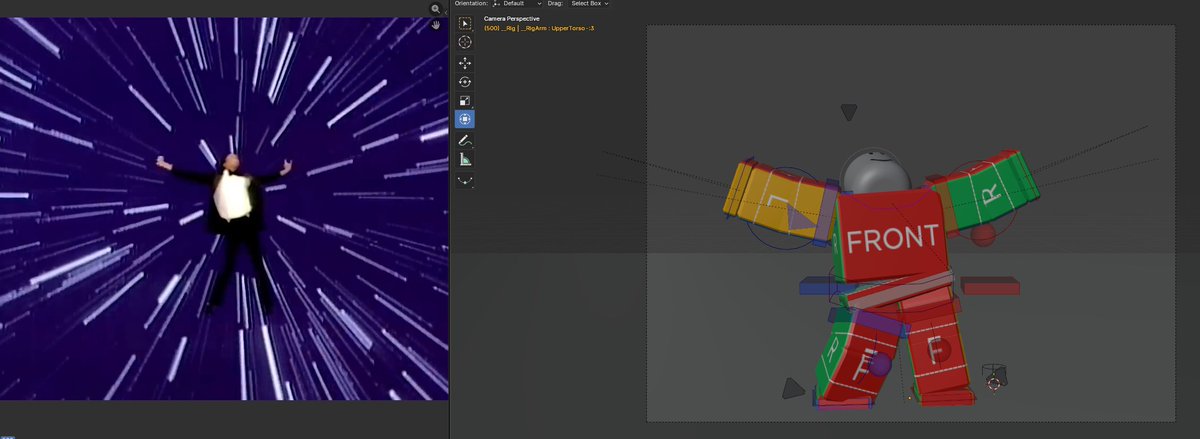The image size is (1200, 439).
Task: Click the triangle control above the head
Action: [848, 112]
